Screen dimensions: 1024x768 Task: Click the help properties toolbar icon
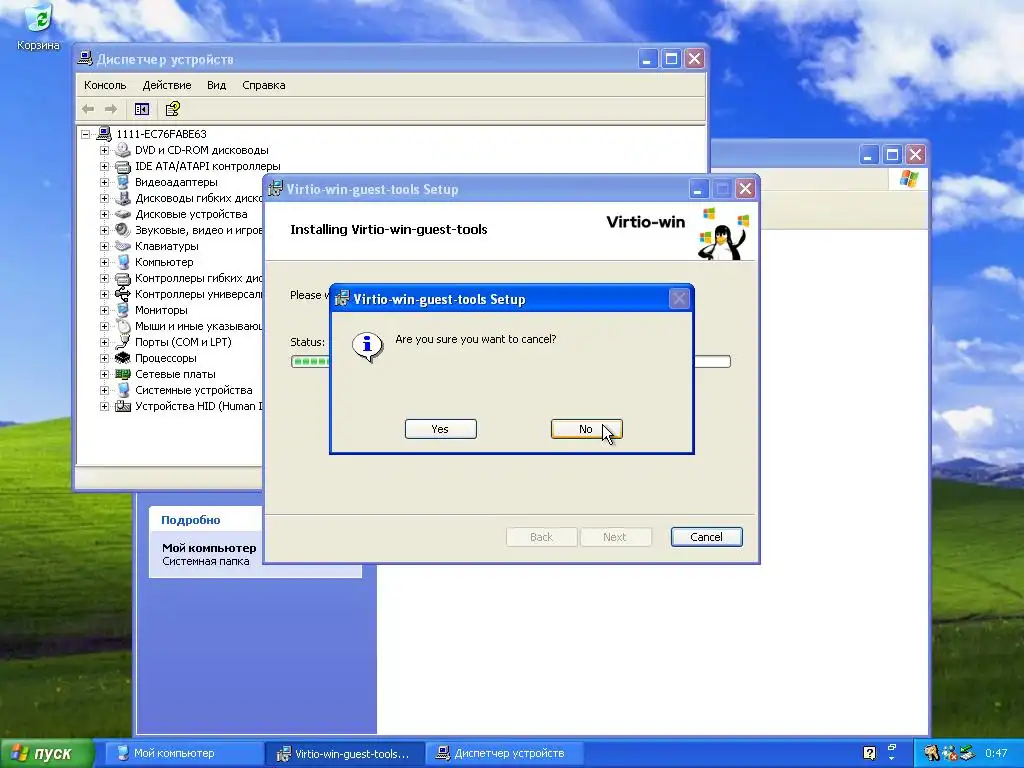tap(172, 109)
